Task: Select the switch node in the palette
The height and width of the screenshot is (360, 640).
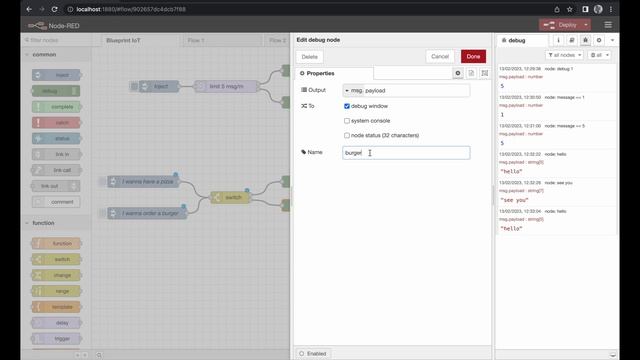Action: (56, 259)
